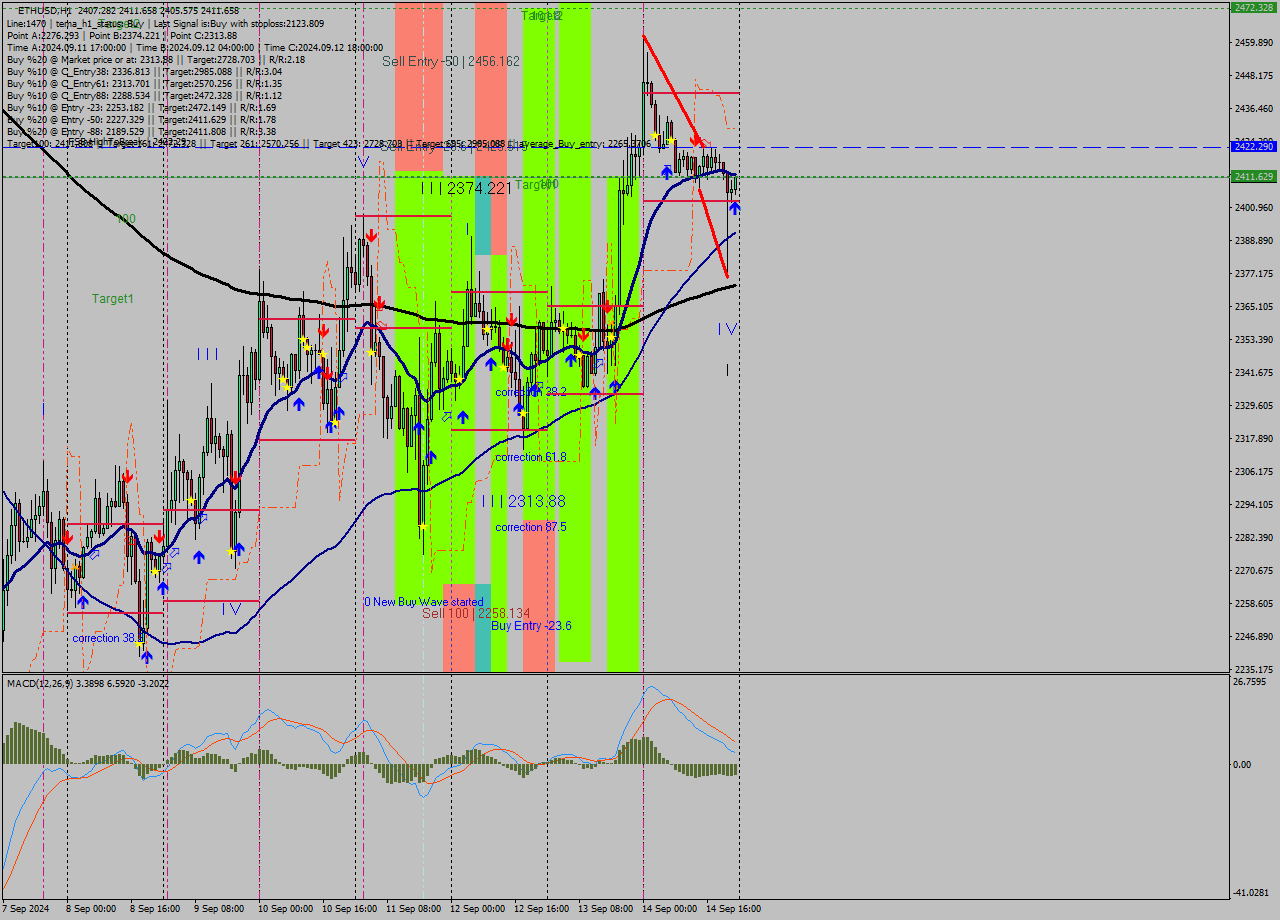Screen dimensions: 1280x920
Task: Click the green price tag 2472.328
Action: 1253,7
